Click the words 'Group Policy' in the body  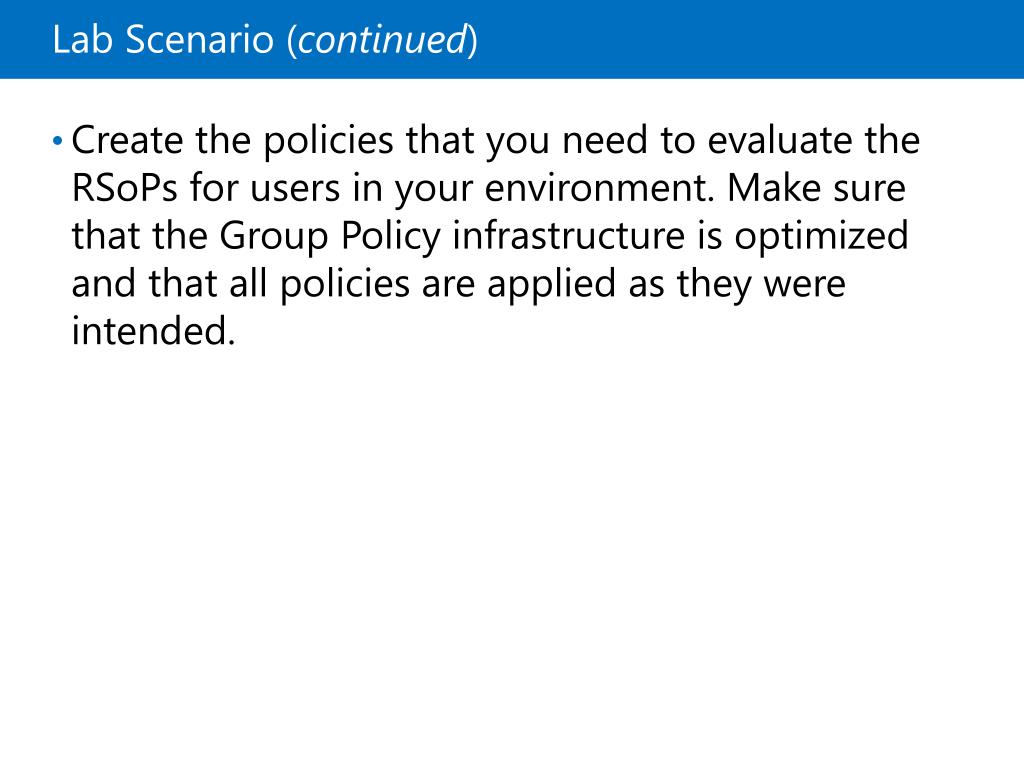(330, 236)
